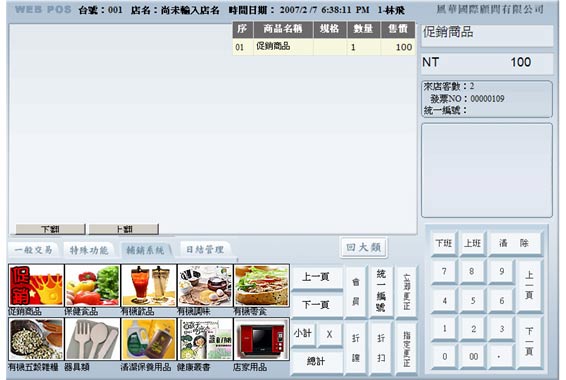Screen dimensions: 566x380
Task: Select the 促銷商品 row in the order list
Action: coord(324,47)
